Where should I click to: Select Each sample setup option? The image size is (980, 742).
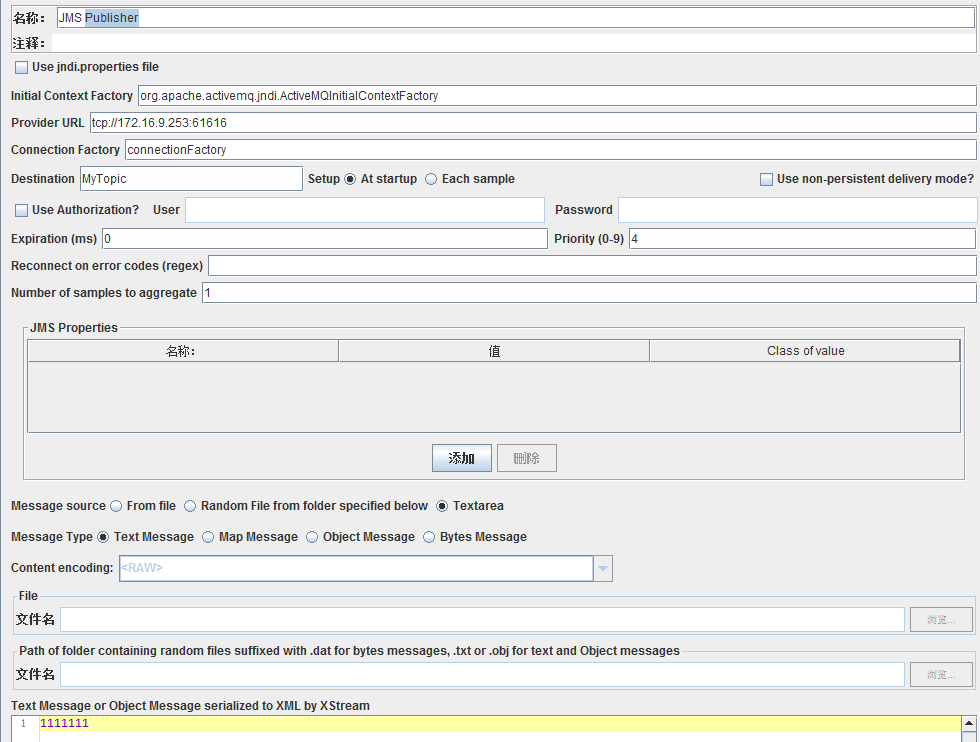pyautogui.click(x=431, y=179)
